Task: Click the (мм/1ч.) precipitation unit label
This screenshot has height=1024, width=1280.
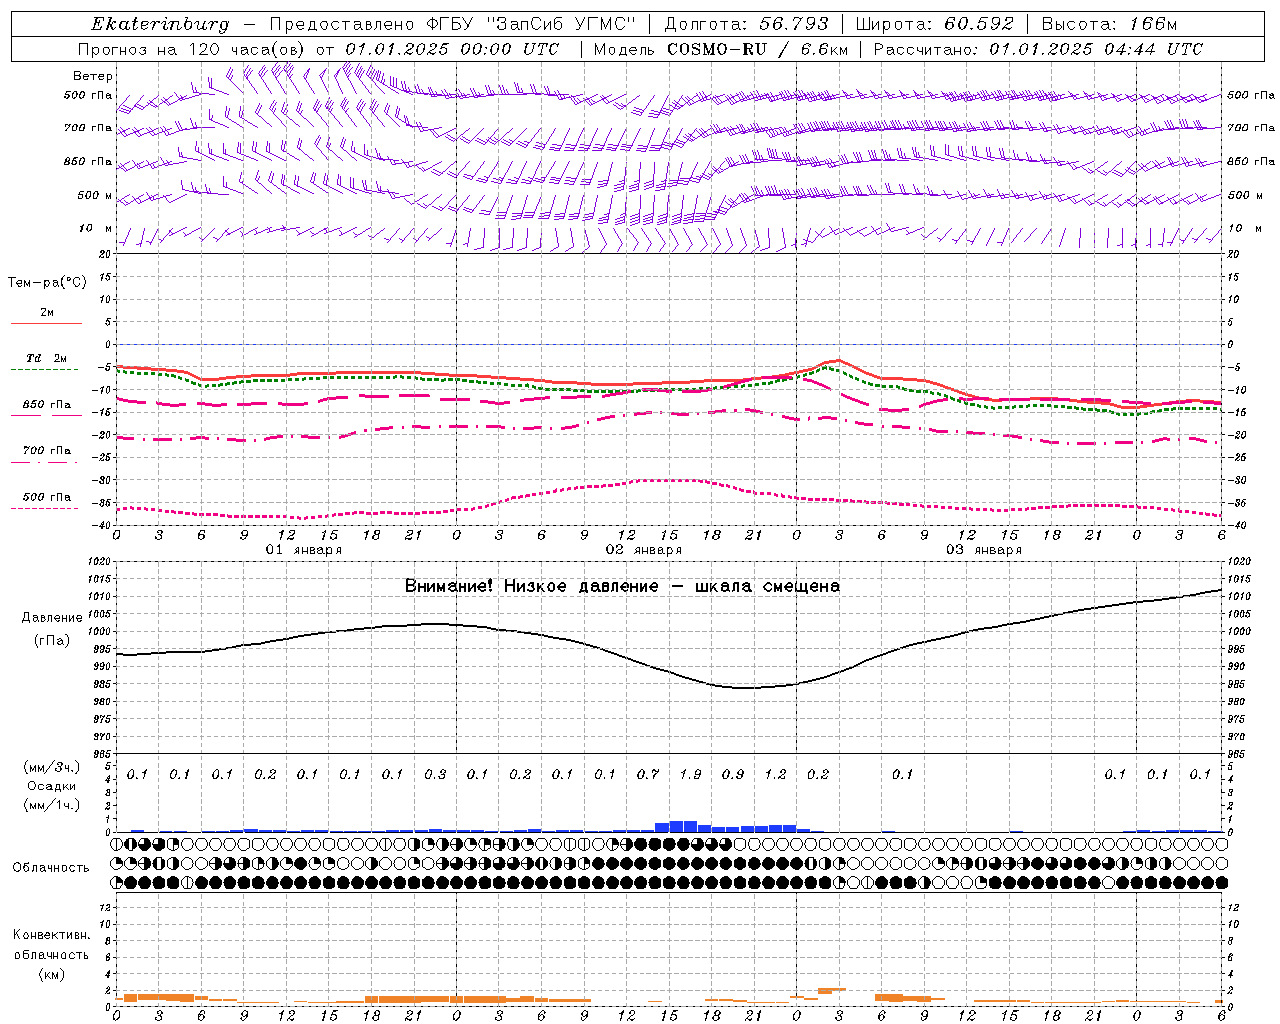Action: coord(52,805)
